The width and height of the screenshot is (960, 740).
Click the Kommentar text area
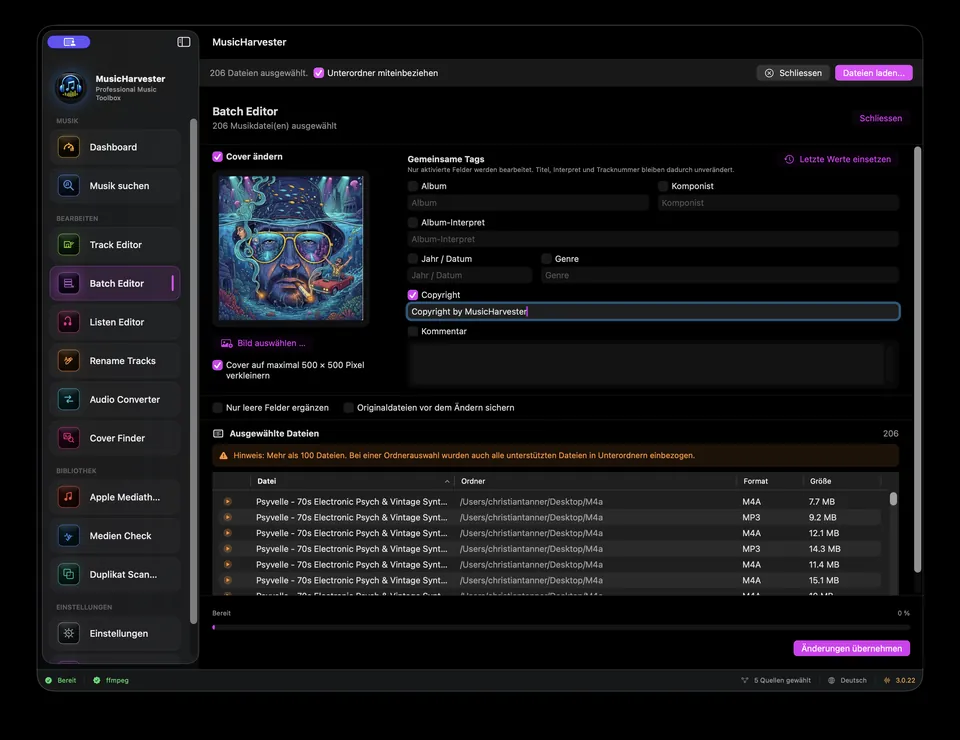[x=653, y=364]
